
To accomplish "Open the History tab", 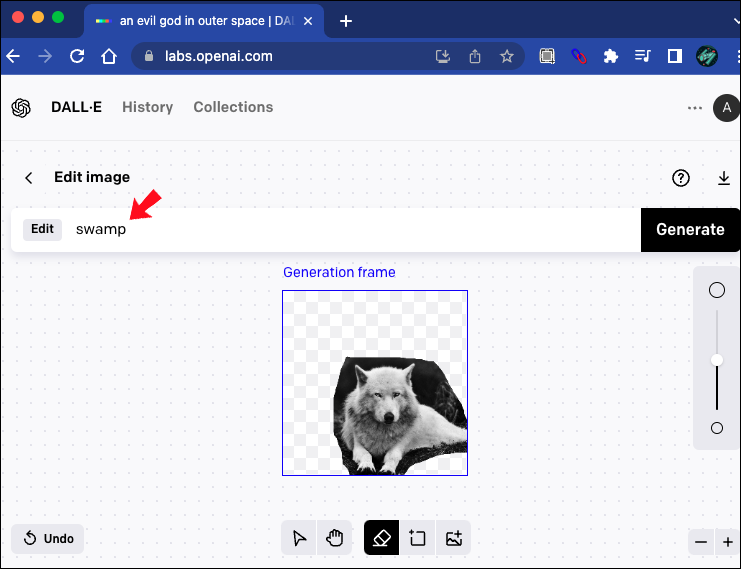I will pyautogui.click(x=147, y=107).
